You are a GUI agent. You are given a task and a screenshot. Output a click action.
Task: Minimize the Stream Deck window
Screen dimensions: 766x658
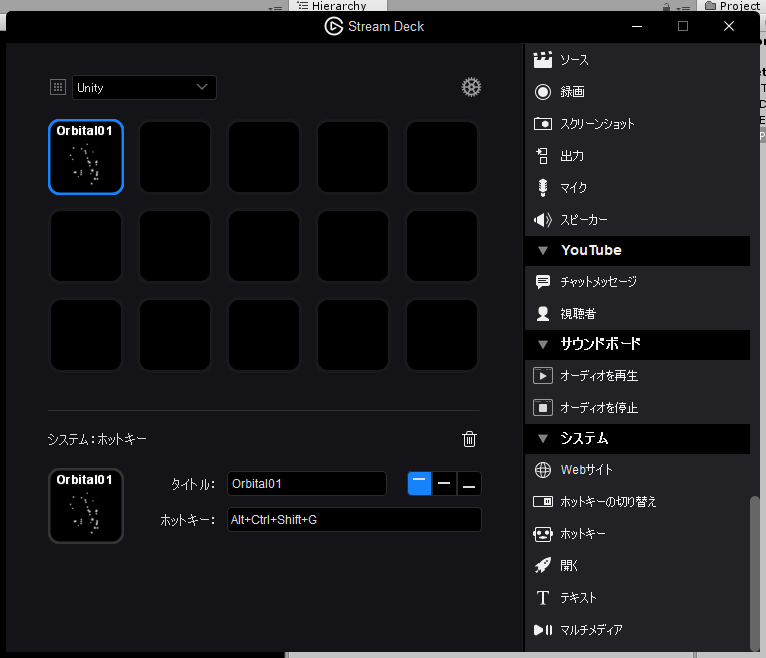pyautogui.click(x=637, y=26)
